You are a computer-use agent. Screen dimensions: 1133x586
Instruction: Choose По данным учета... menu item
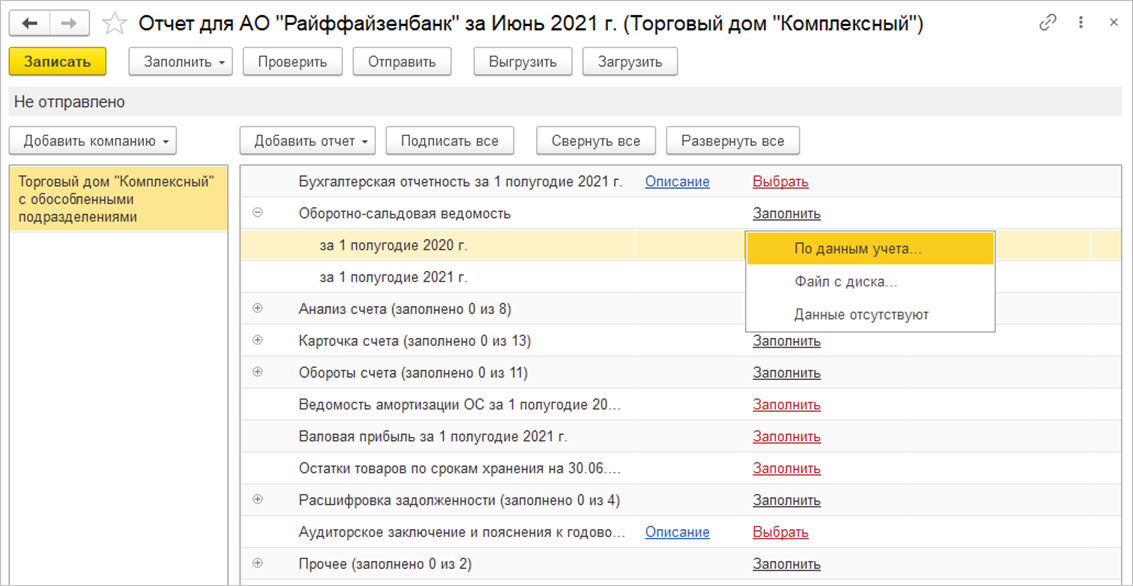[x=858, y=249]
